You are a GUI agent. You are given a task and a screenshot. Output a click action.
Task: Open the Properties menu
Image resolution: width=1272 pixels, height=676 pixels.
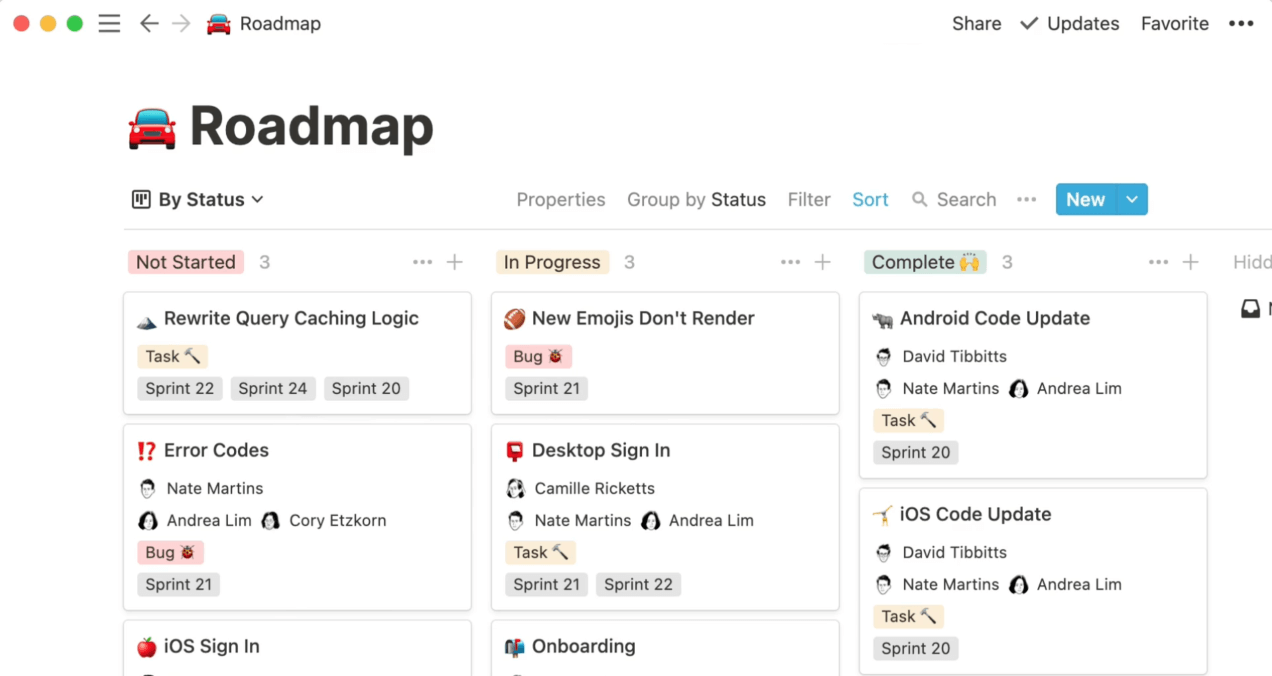[561, 200]
